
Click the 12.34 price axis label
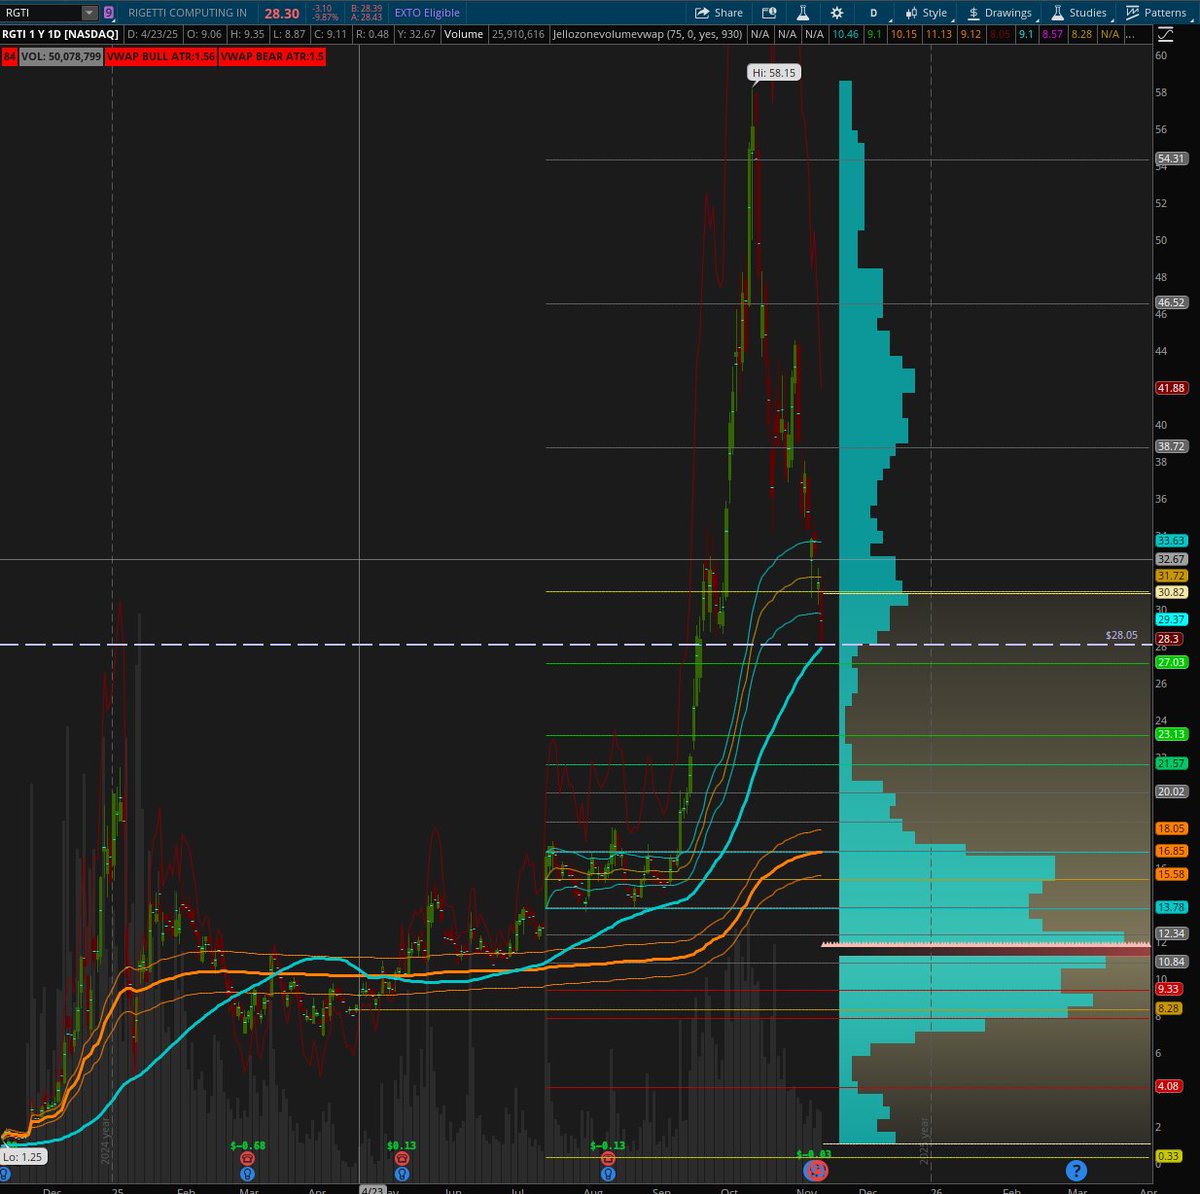(x=1171, y=934)
